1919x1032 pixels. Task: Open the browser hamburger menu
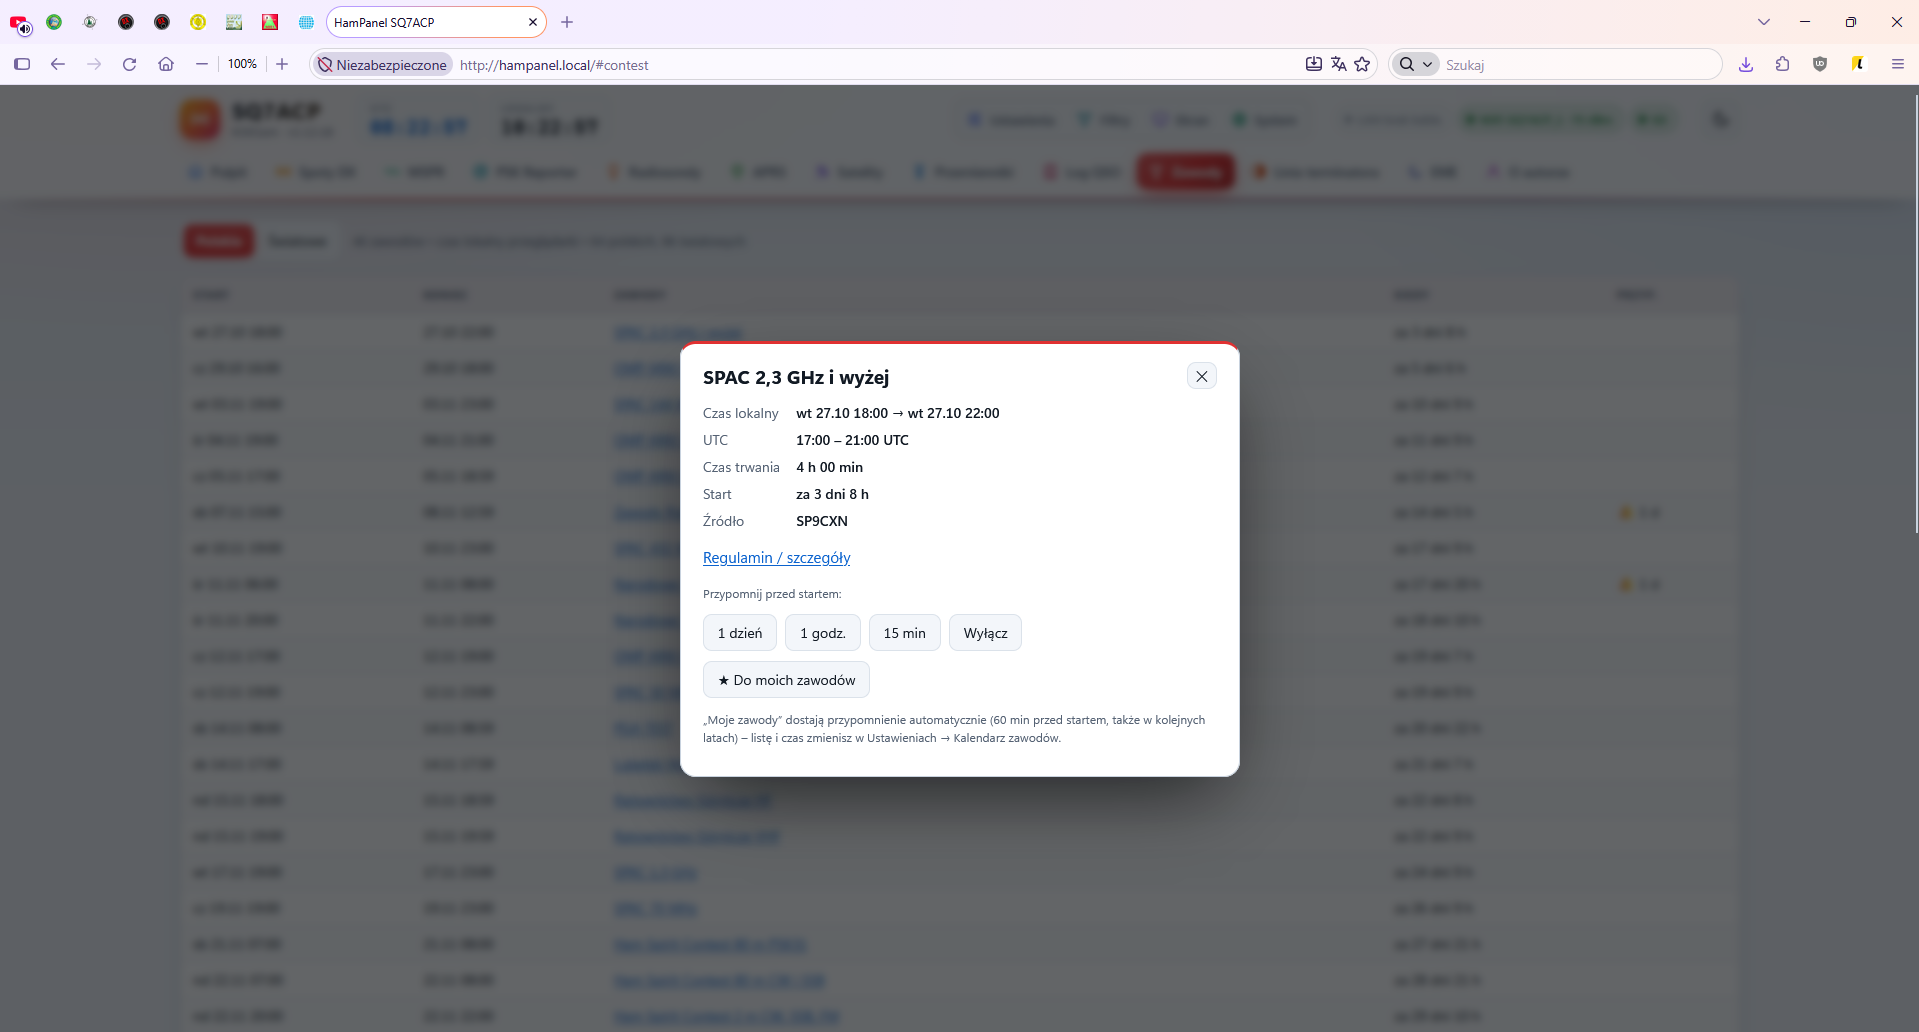click(x=1897, y=64)
